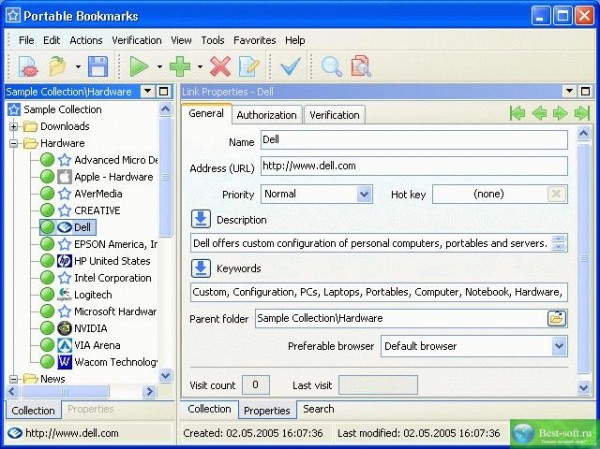
Task: Open the Priority dropdown
Action: pos(364,194)
